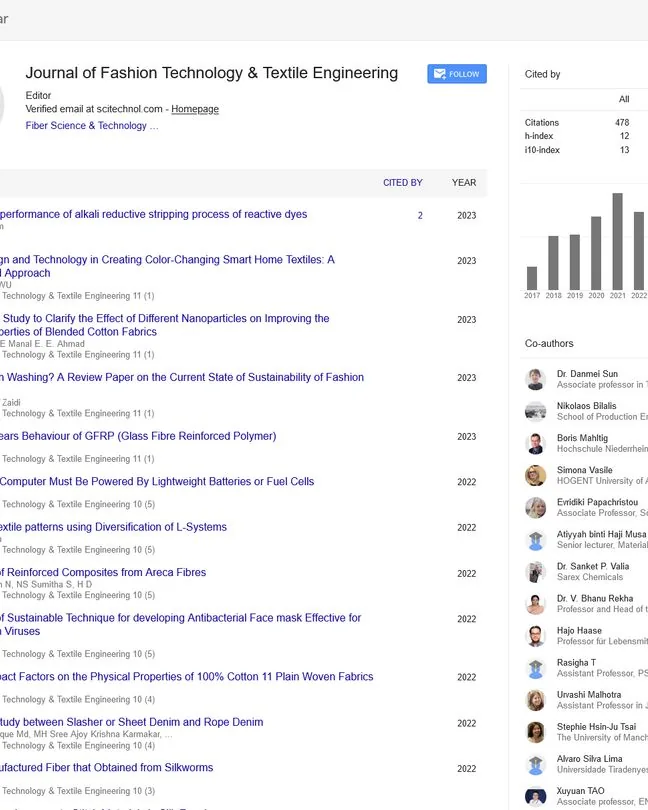Viewport: 648px width, 810px height.
Task: Click Rasigha T default avatar icon
Action: point(535,668)
